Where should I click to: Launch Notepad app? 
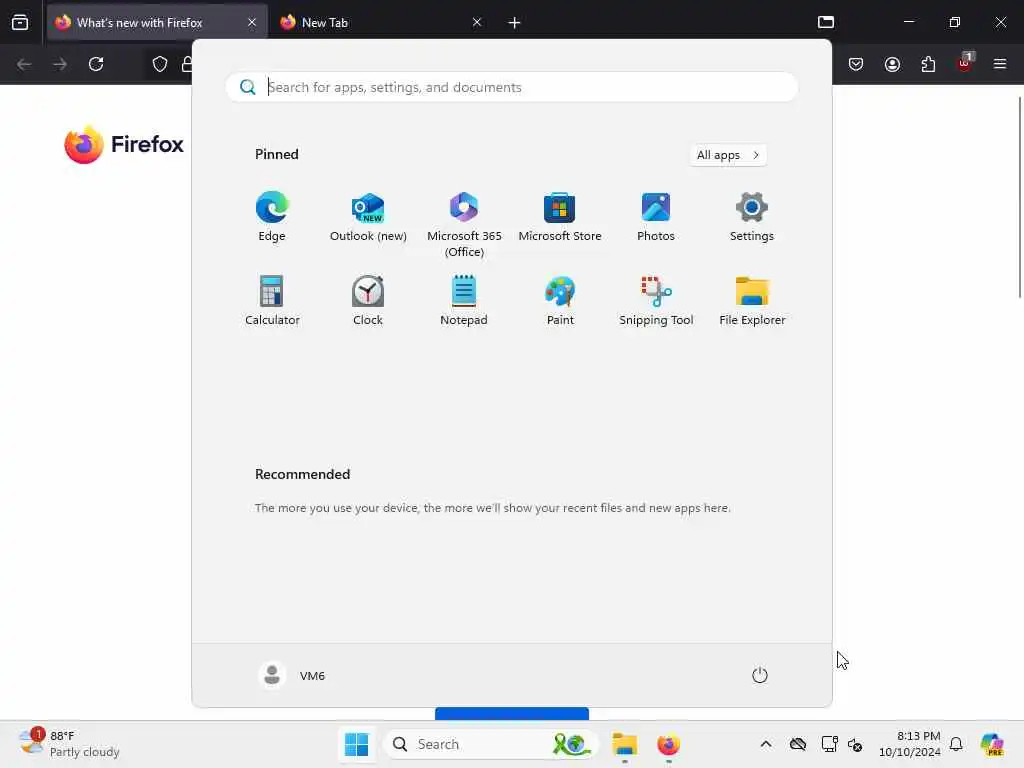[464, 300]
